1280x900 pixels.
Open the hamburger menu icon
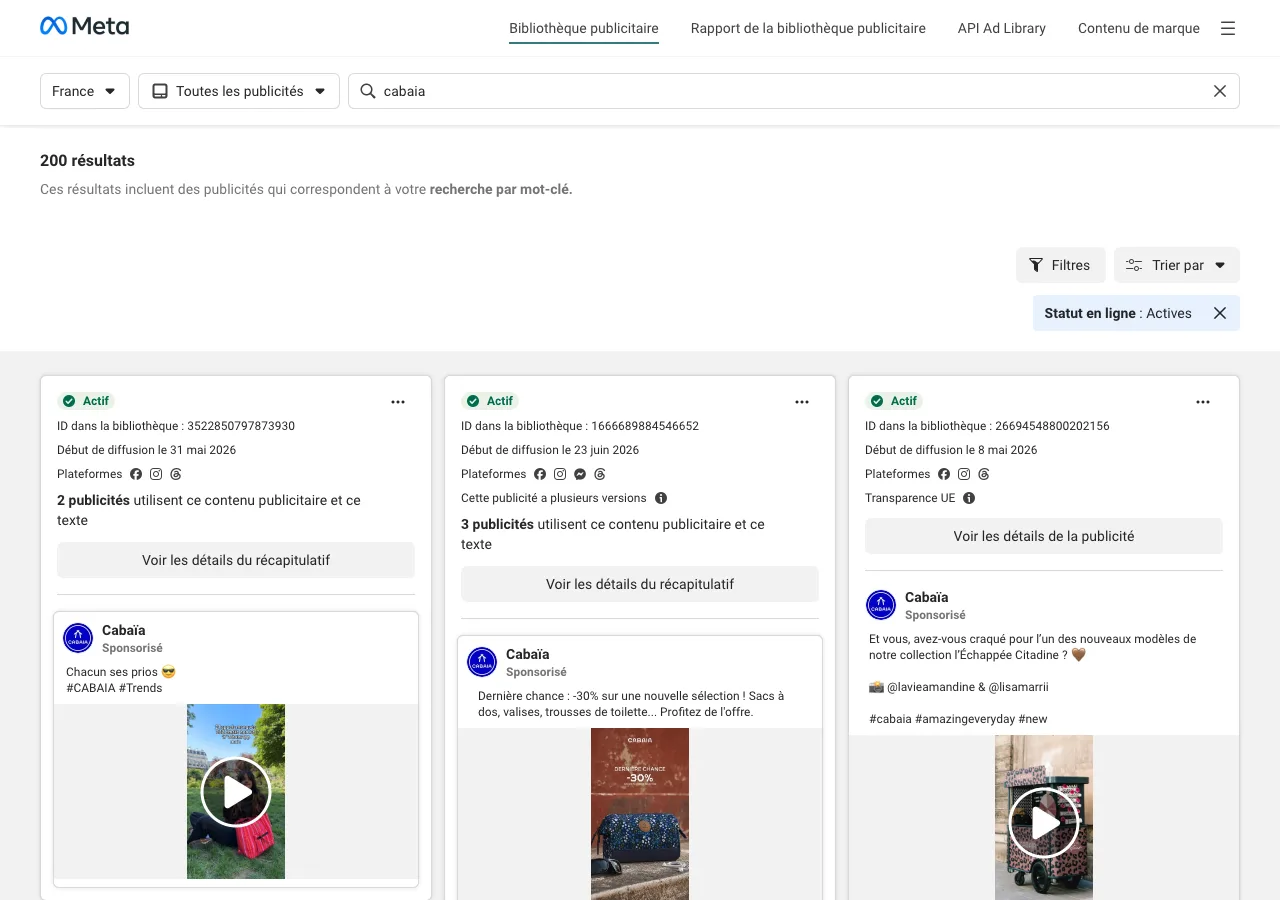click(1228, 28)
